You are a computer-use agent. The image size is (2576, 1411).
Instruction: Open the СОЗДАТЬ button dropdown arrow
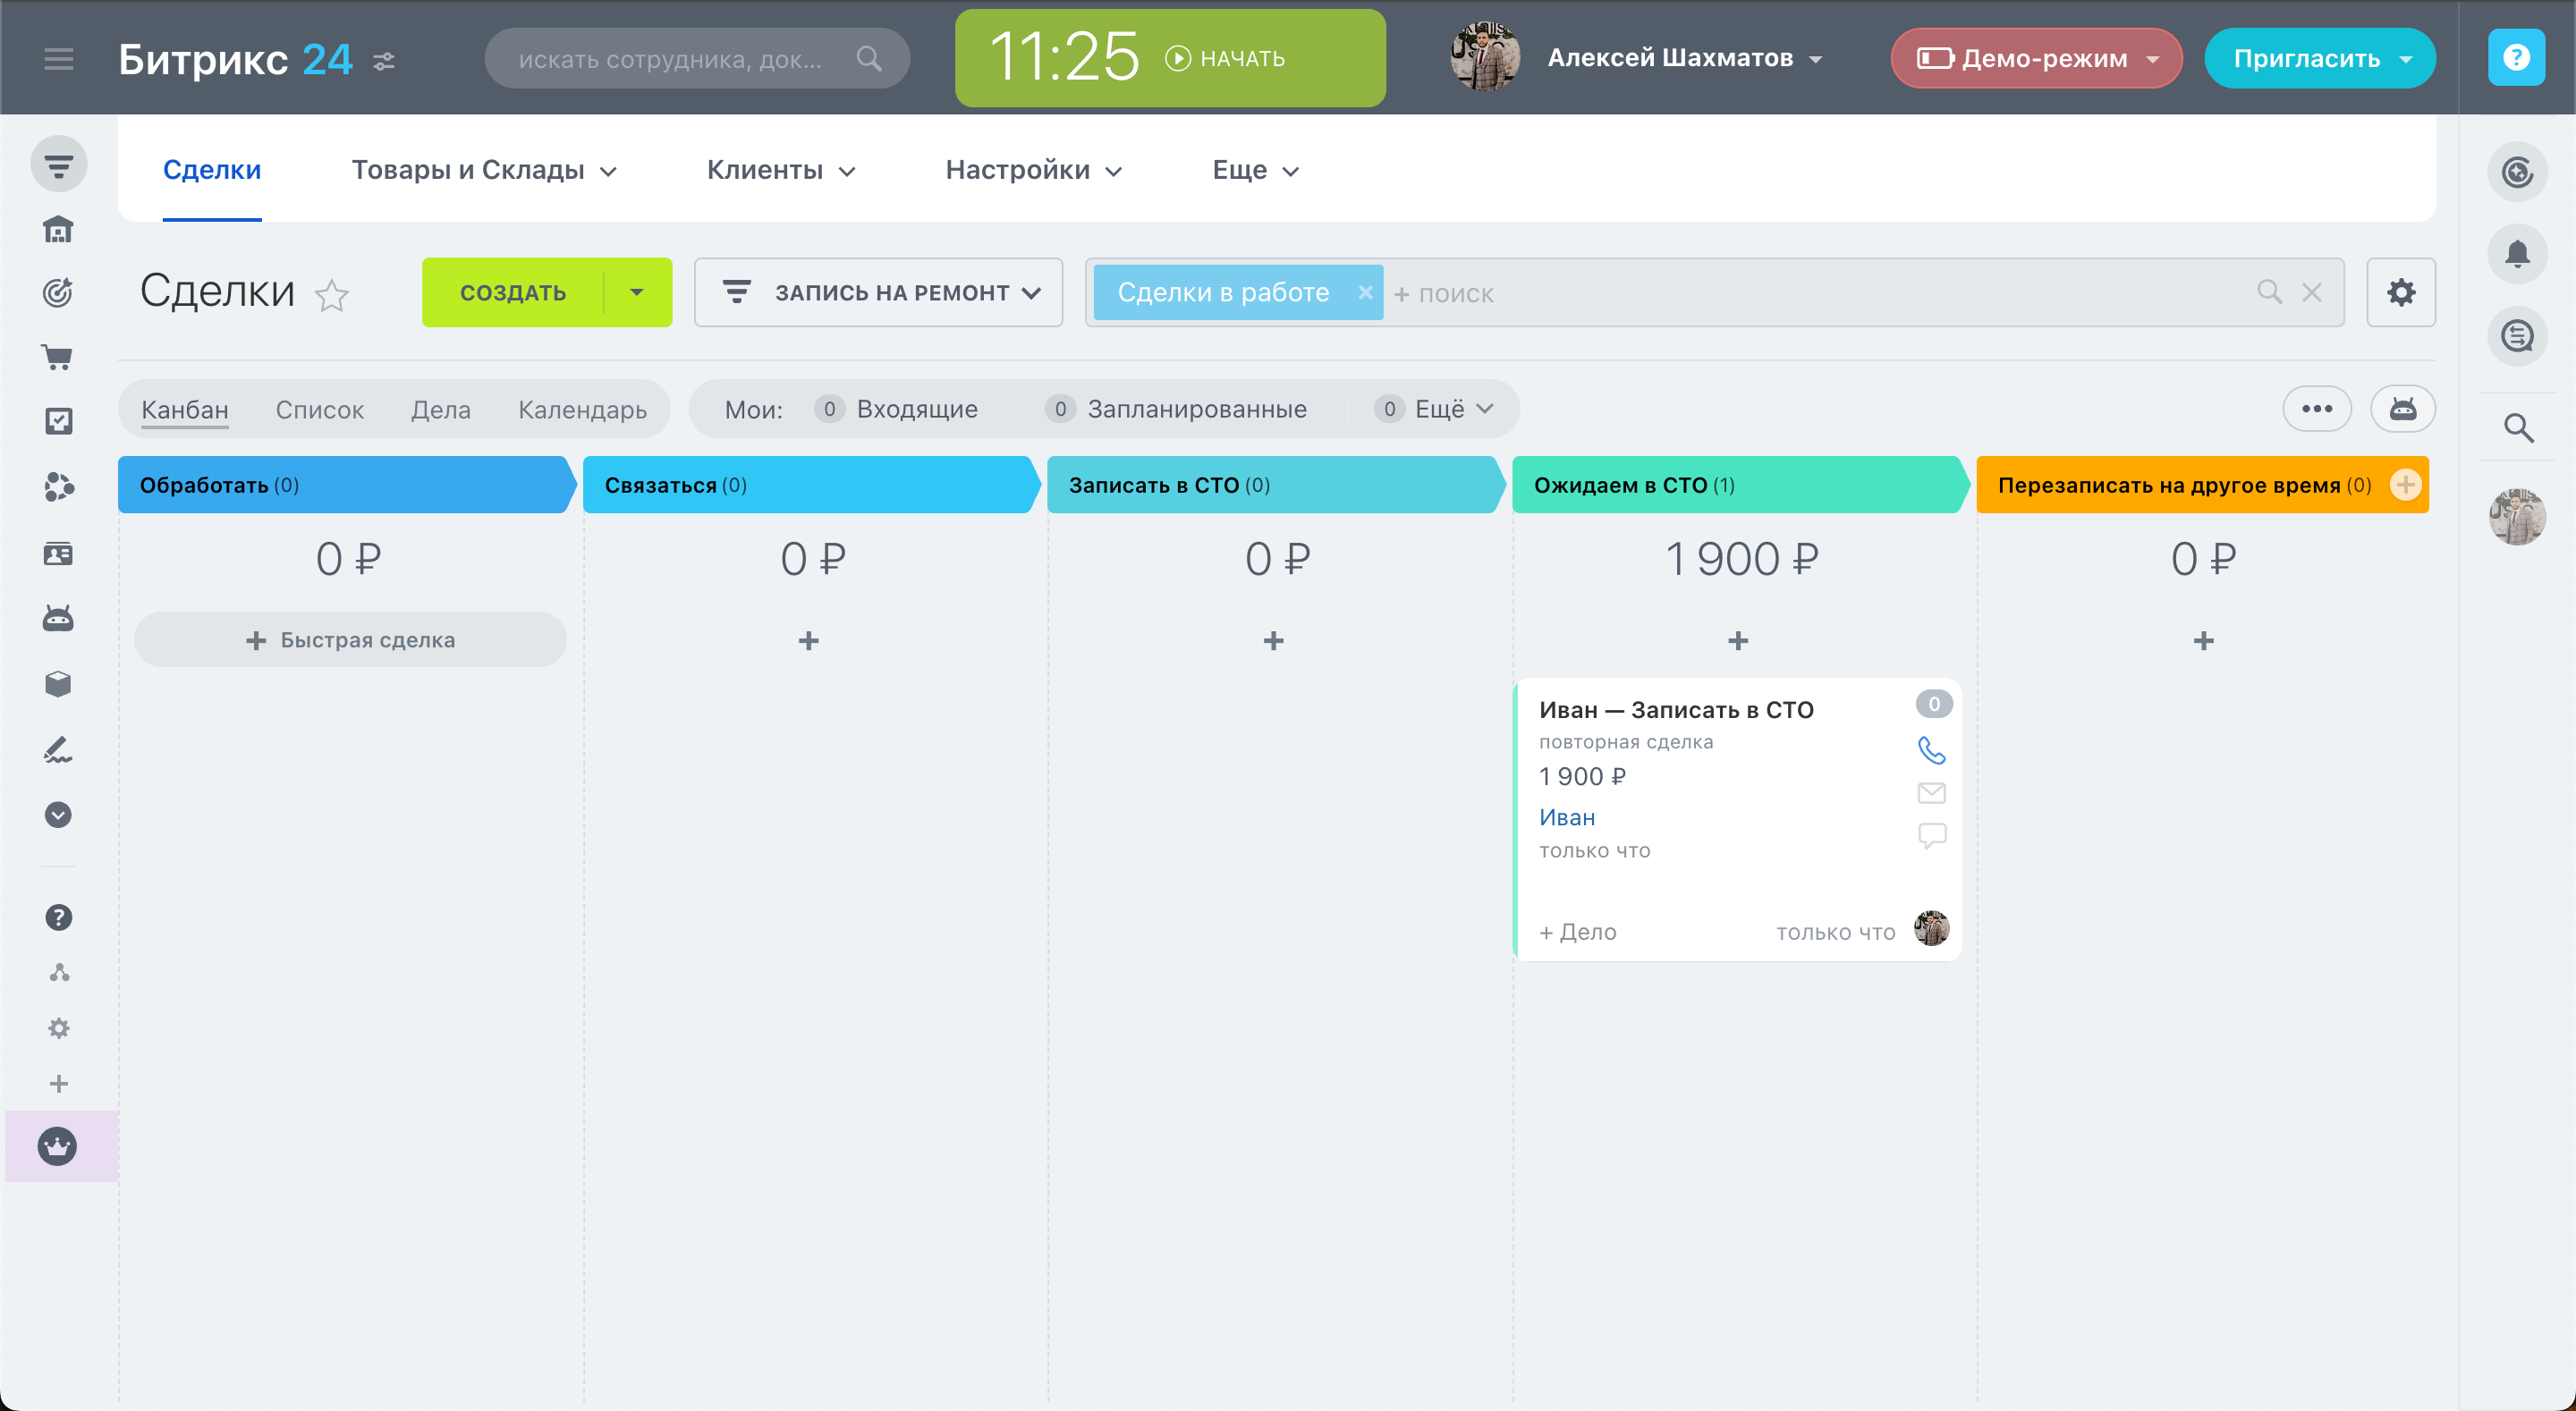point(637,293)
